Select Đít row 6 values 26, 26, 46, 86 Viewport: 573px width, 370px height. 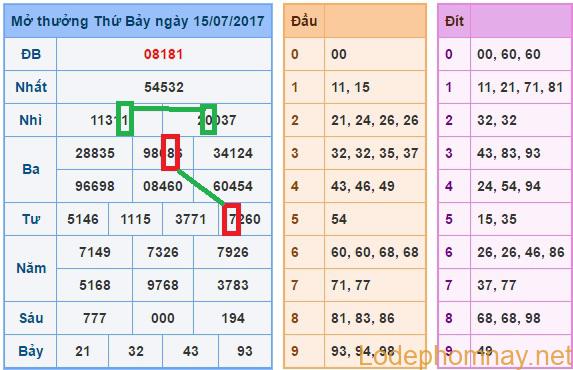[x=521, y=252]
